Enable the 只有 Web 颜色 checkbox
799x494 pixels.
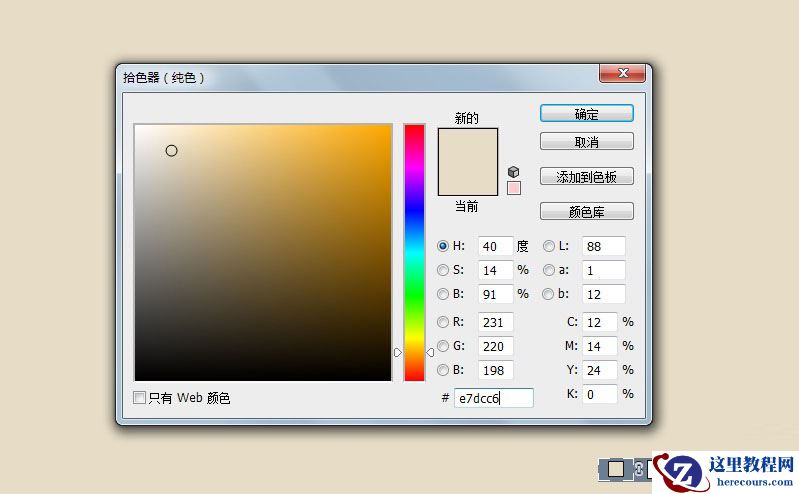point(139,398)
